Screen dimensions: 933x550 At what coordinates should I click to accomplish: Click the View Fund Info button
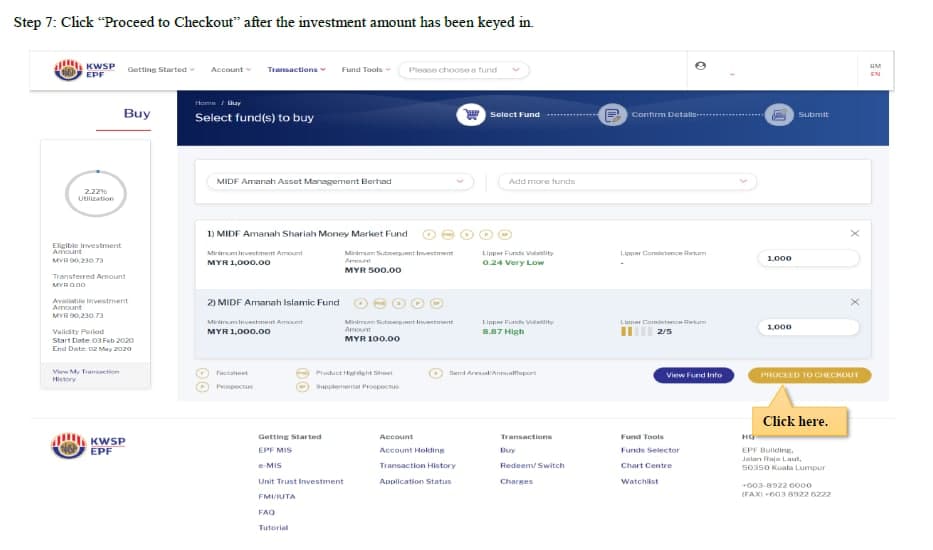pos(693,375)
